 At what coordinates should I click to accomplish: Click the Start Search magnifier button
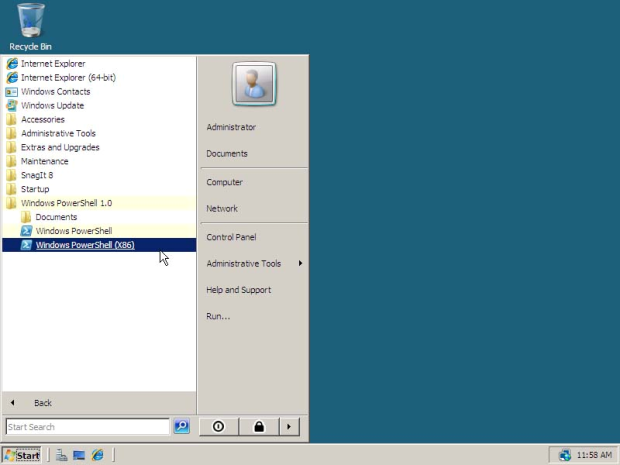182,426
